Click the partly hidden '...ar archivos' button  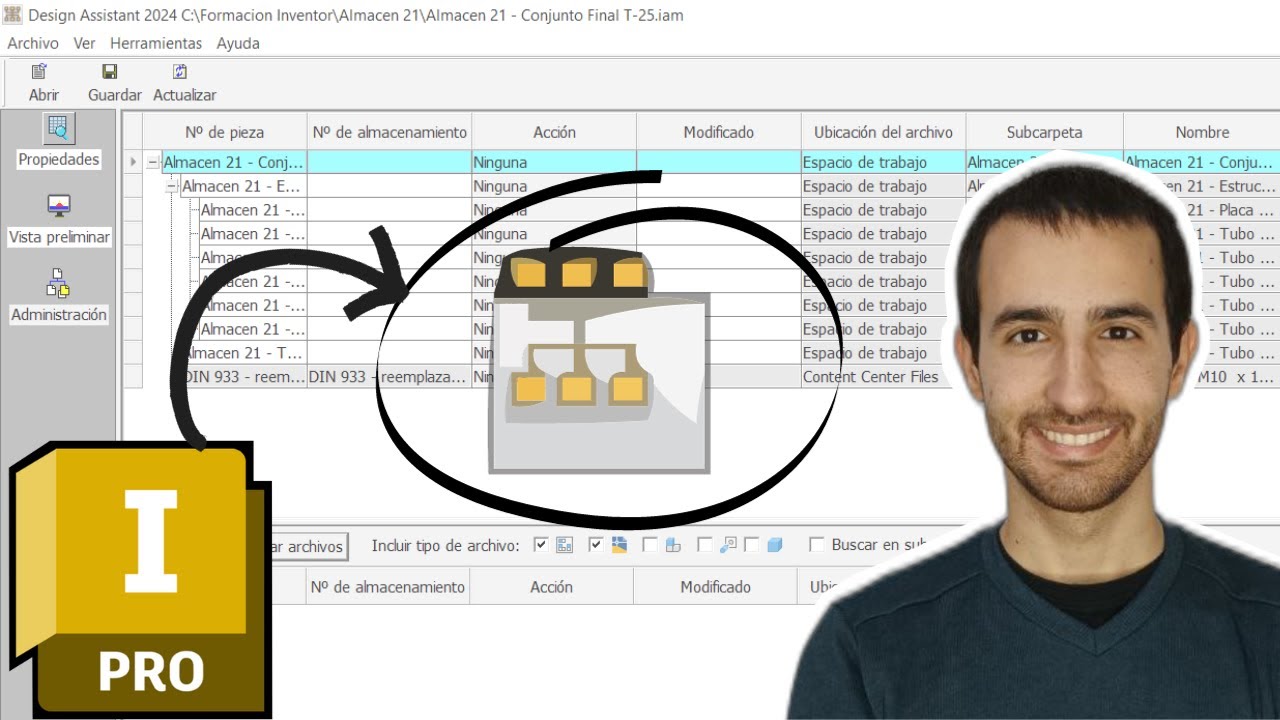click(308, 546)
